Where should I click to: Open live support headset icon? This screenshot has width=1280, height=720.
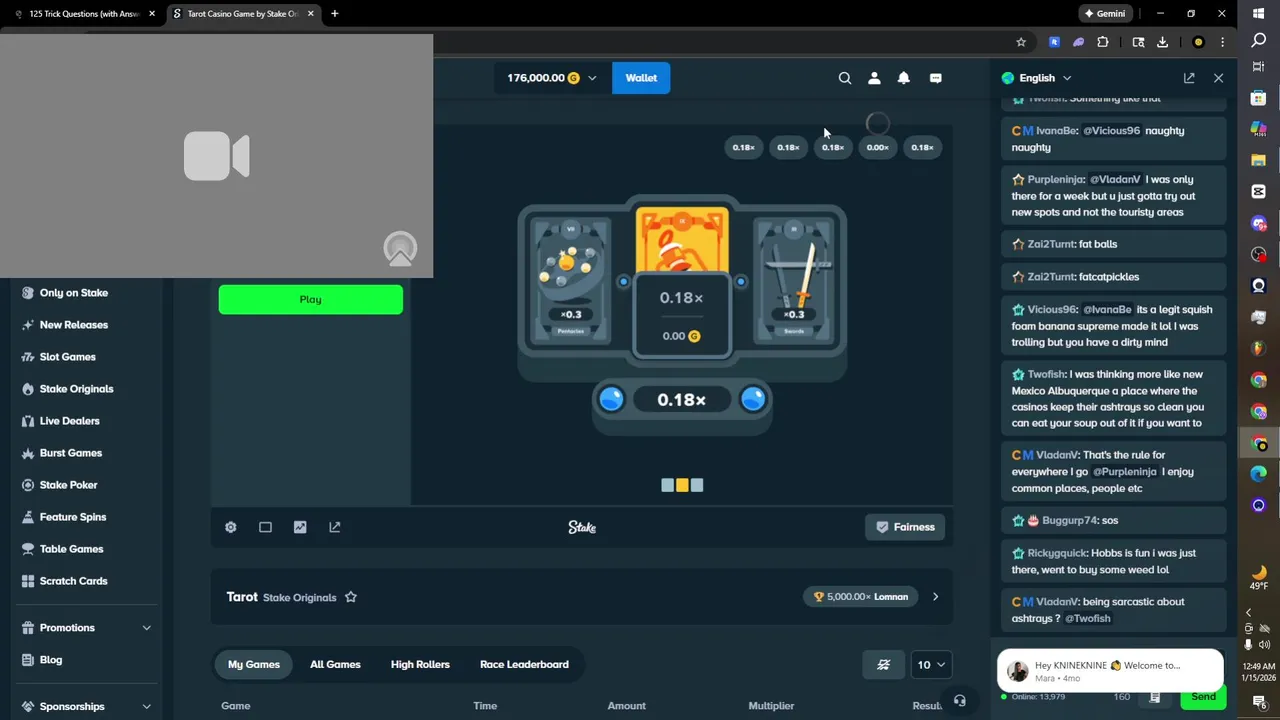click(960, 701)
